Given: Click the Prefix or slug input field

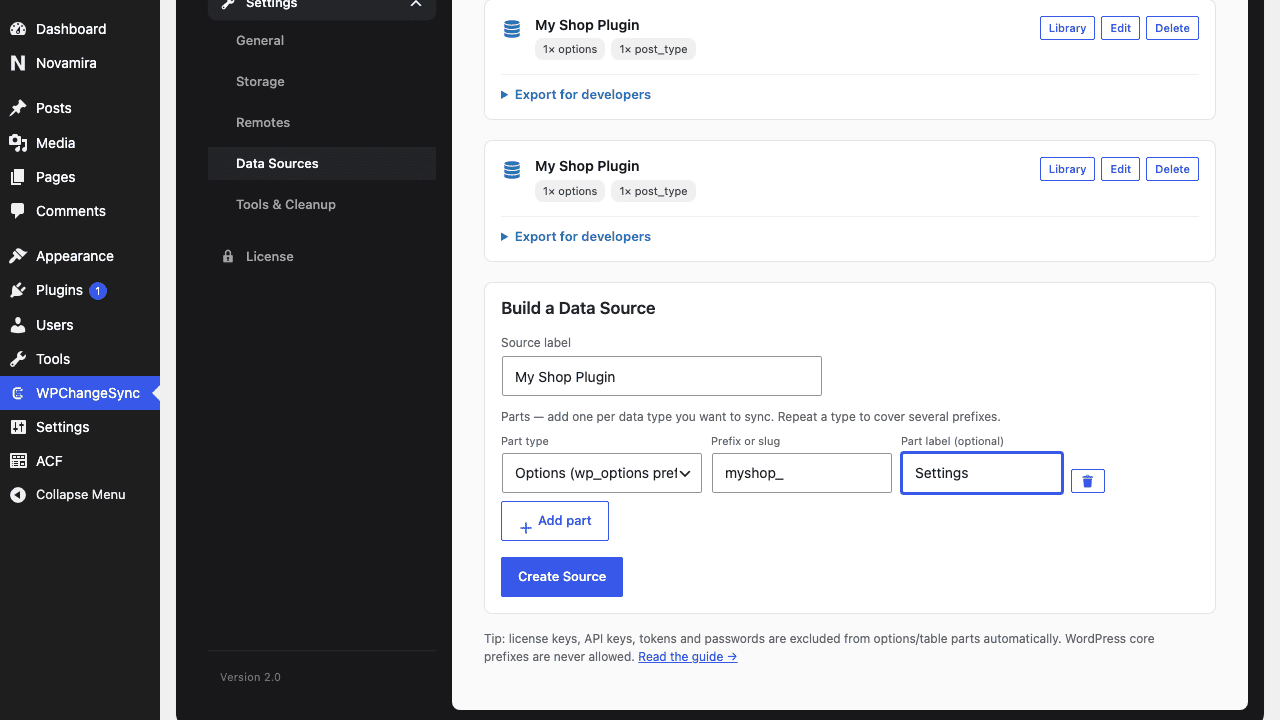Looking at the screenshot, I should pos(802,473).
